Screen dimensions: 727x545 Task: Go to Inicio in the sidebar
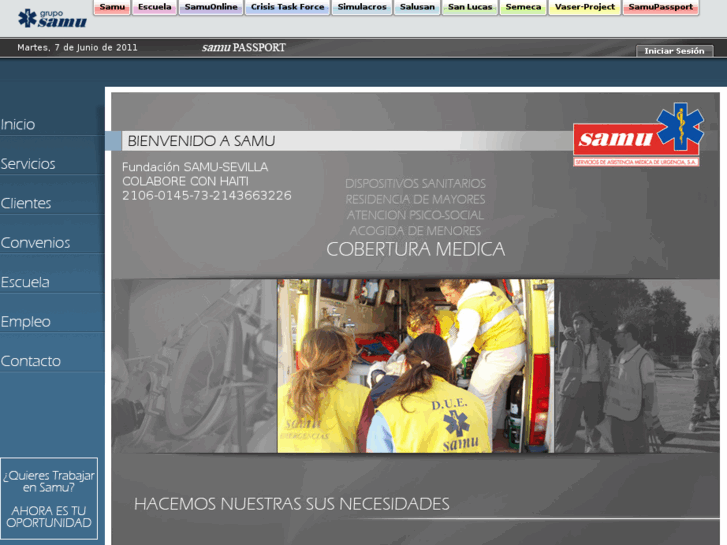coord(18,124)
